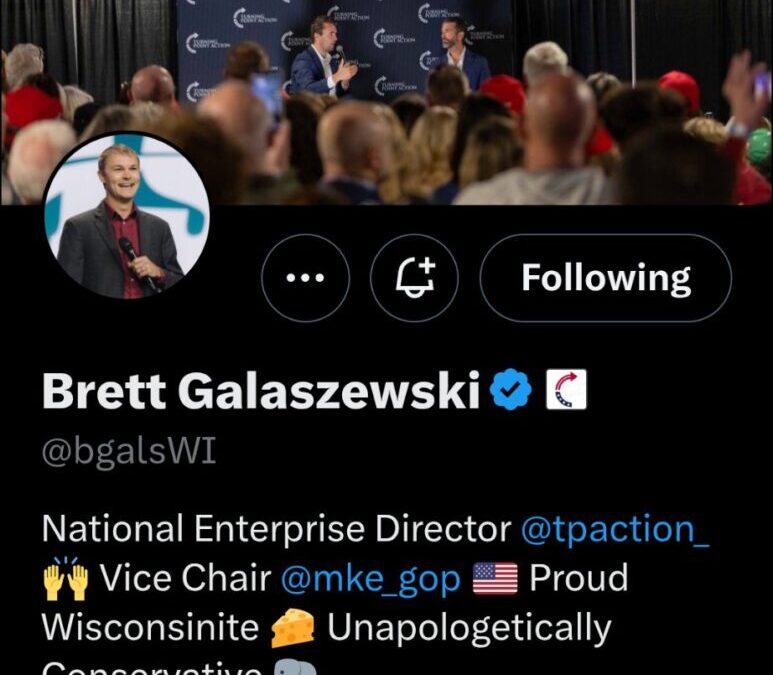Tap the American flag emoji in bio
Screen dimensions: 773x675
click(x=495, y=578)
